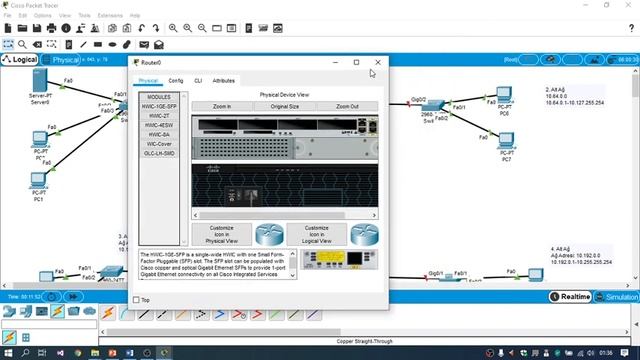This screenshot has height=360, width=640.
Task: Click the Undo arrow icon
Action: [141, 28]
